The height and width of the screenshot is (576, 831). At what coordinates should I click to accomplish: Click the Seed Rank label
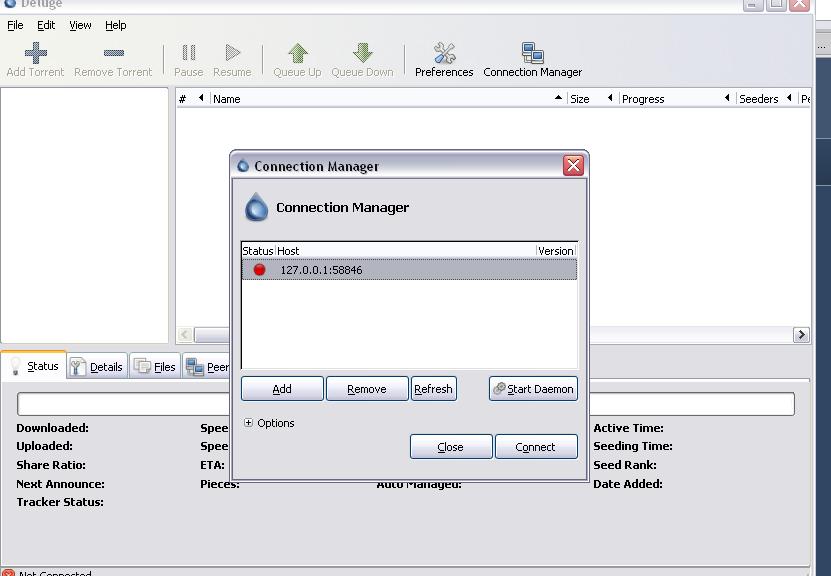(625, 465)
